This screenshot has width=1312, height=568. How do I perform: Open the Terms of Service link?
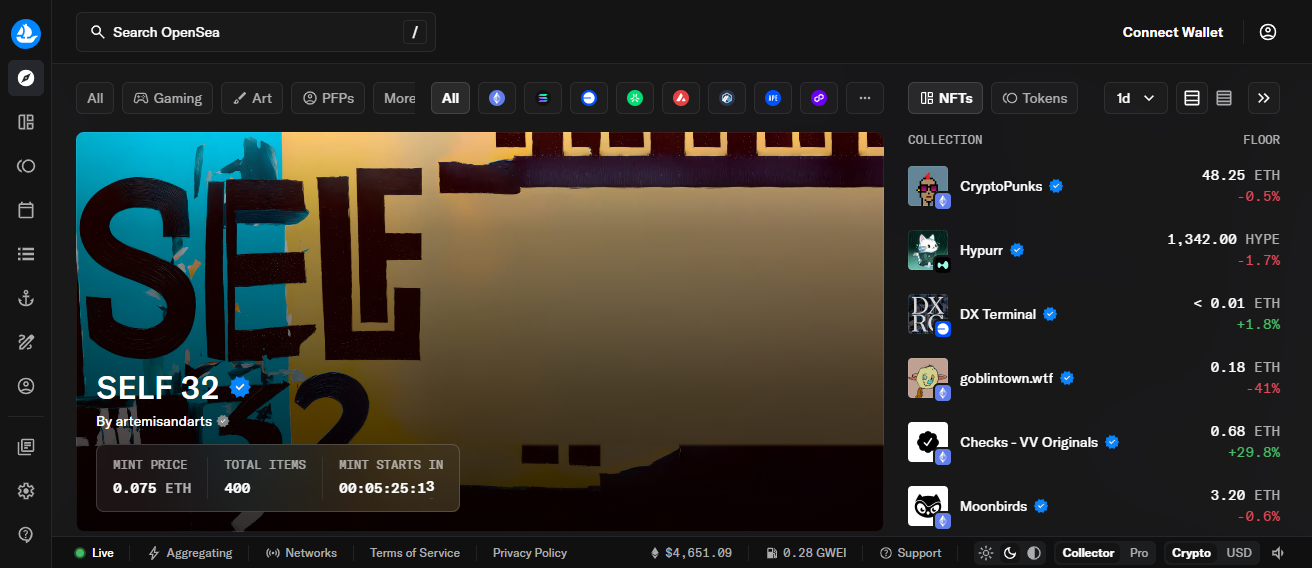[415, 553]
